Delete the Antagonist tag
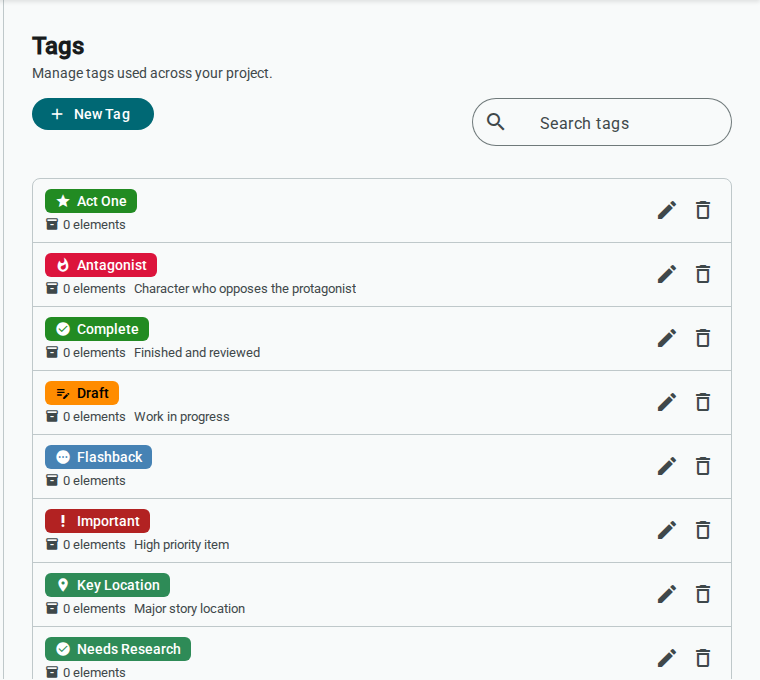Image resolution: width=760 pixels, height=680 pixels. 703,274
